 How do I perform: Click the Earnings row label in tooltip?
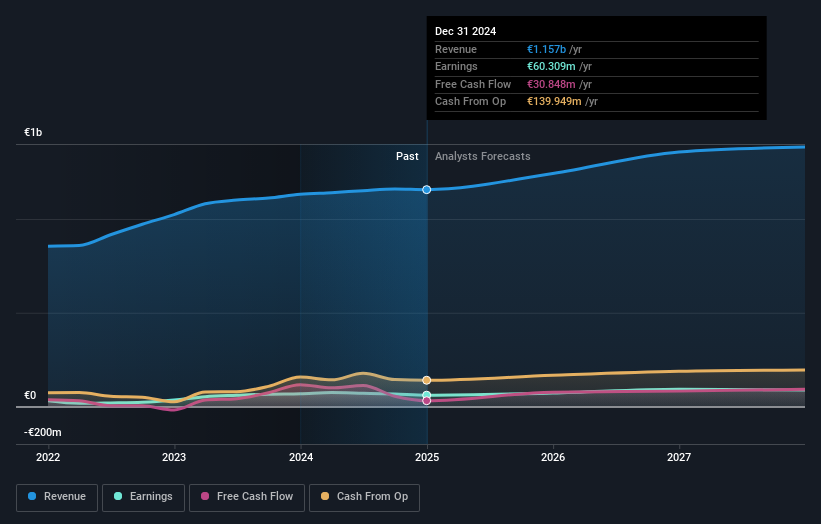click(456, 66)
